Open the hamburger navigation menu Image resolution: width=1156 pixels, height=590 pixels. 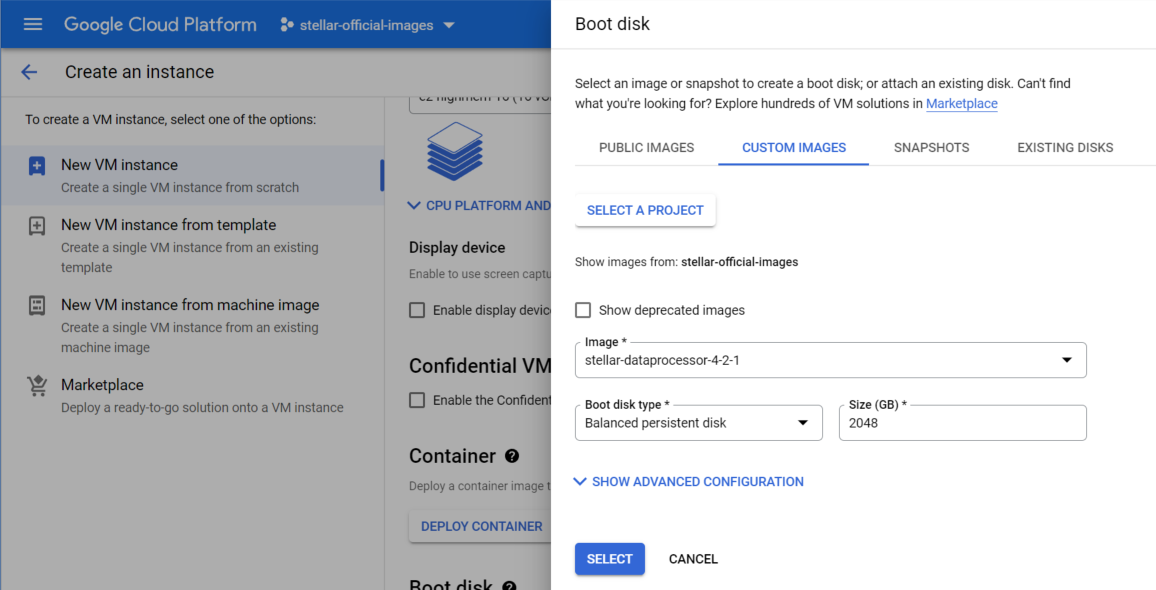(x=33, y=24)
